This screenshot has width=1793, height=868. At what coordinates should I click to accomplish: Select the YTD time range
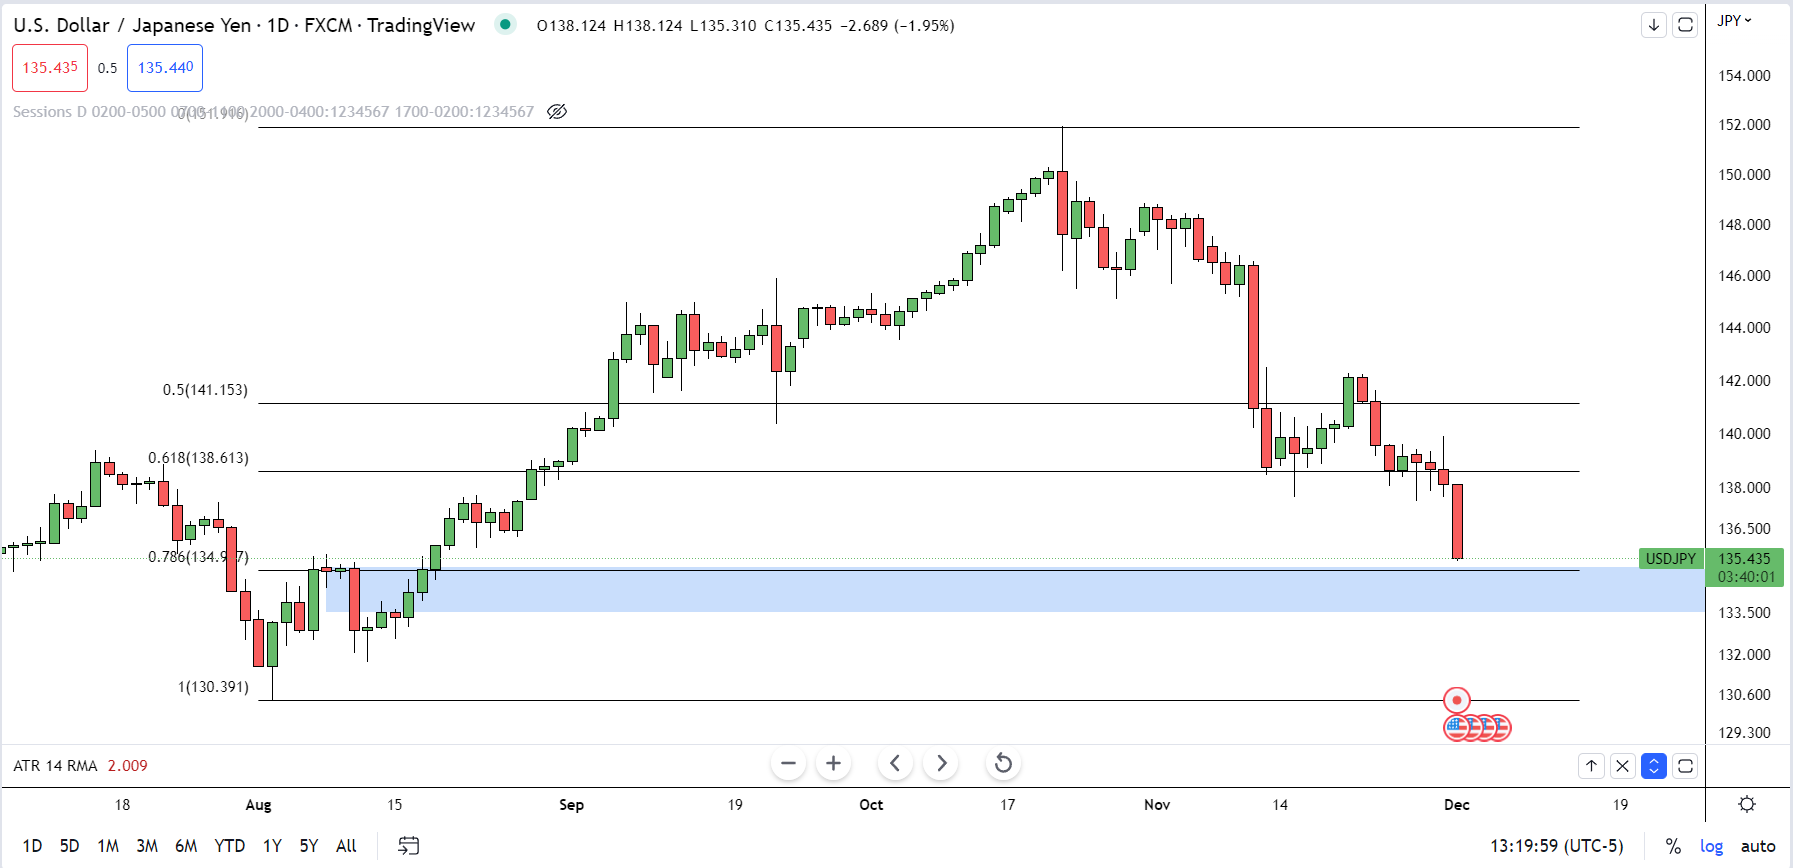[229, 846]
